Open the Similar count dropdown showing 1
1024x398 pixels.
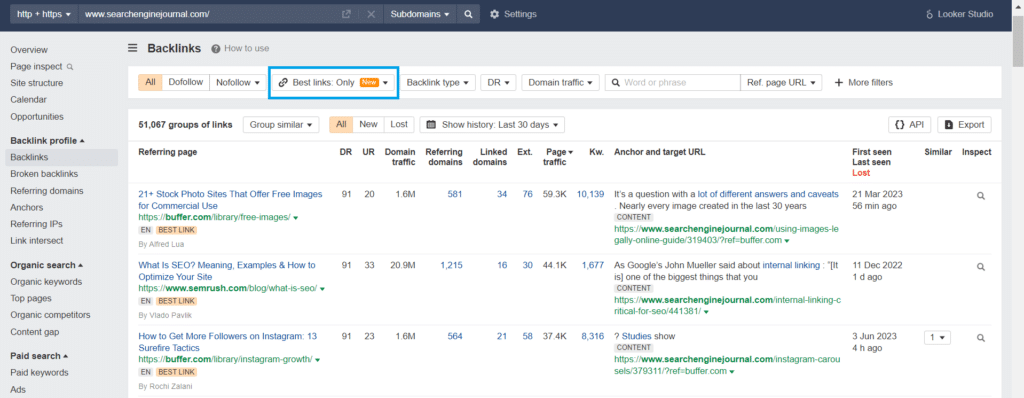click(937, 338)
